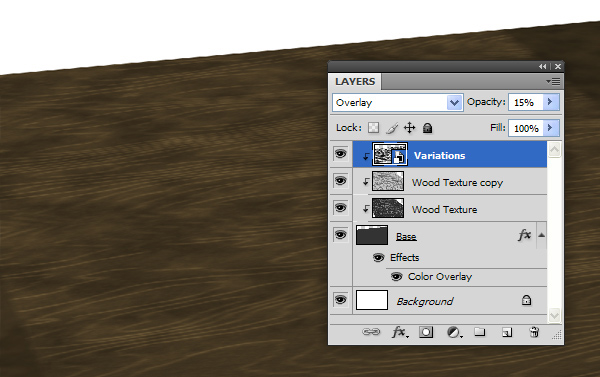Hide the Base layer
The image size is (600, 377).
[x=341, y=234]
